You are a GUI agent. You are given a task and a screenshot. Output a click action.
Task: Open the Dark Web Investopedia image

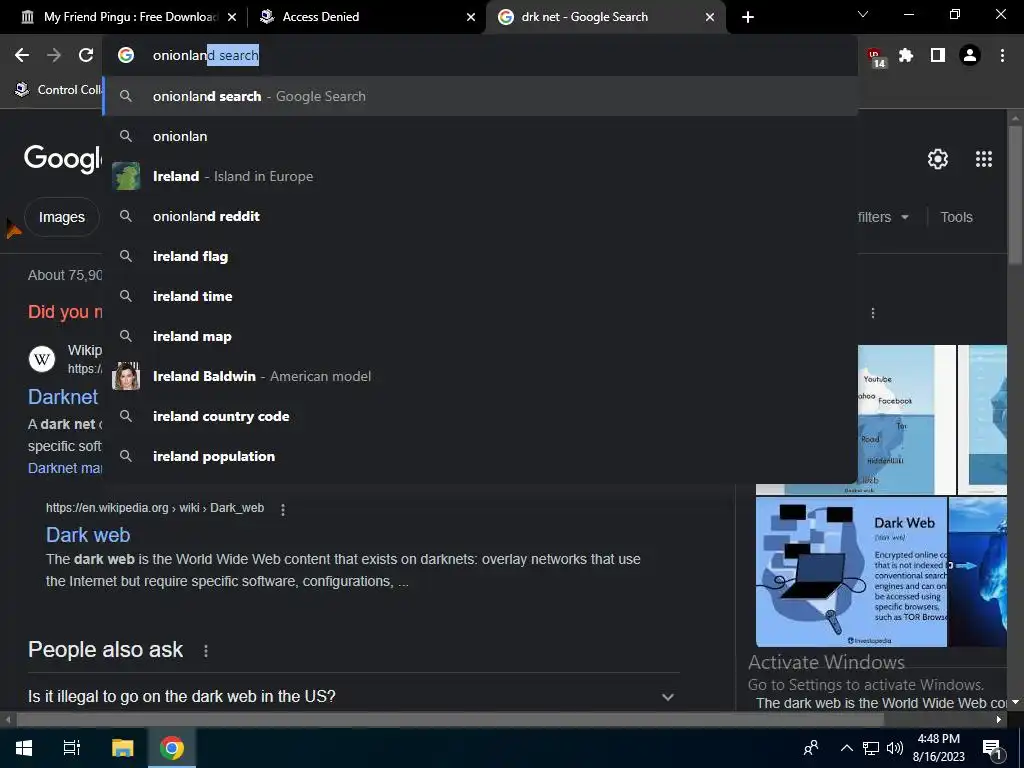pos(851,571)
